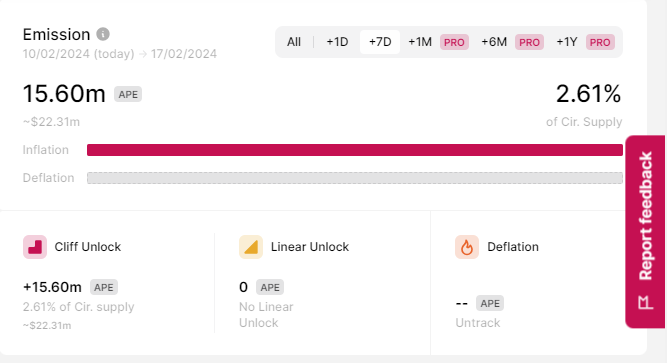Image resolution: width=667 pixels, height=363 pixels.
Task: Choose the +1M time range
Action: tap(420, 42)
